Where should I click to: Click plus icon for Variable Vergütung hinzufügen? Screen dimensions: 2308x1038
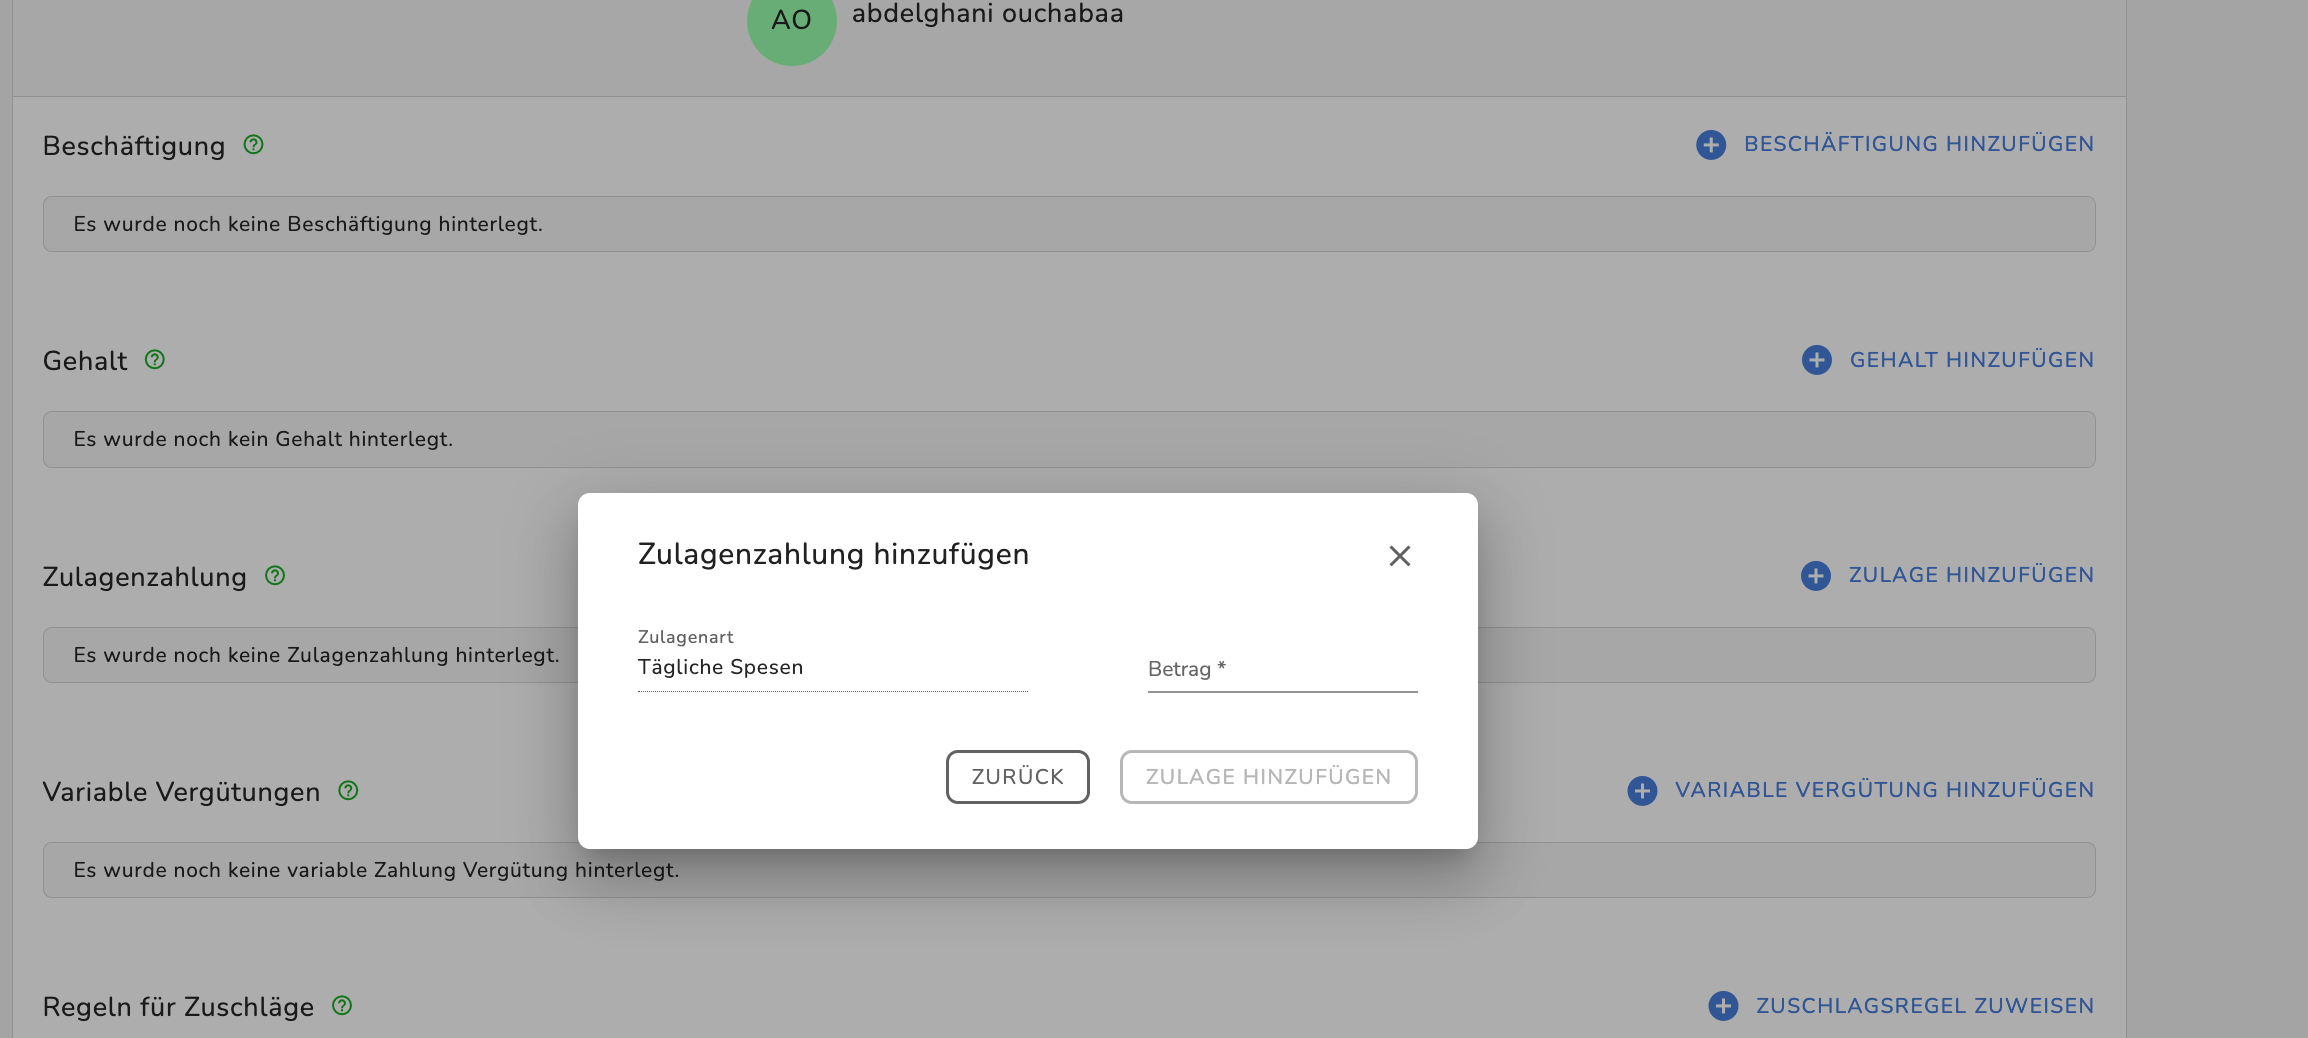click(1642, 791)
